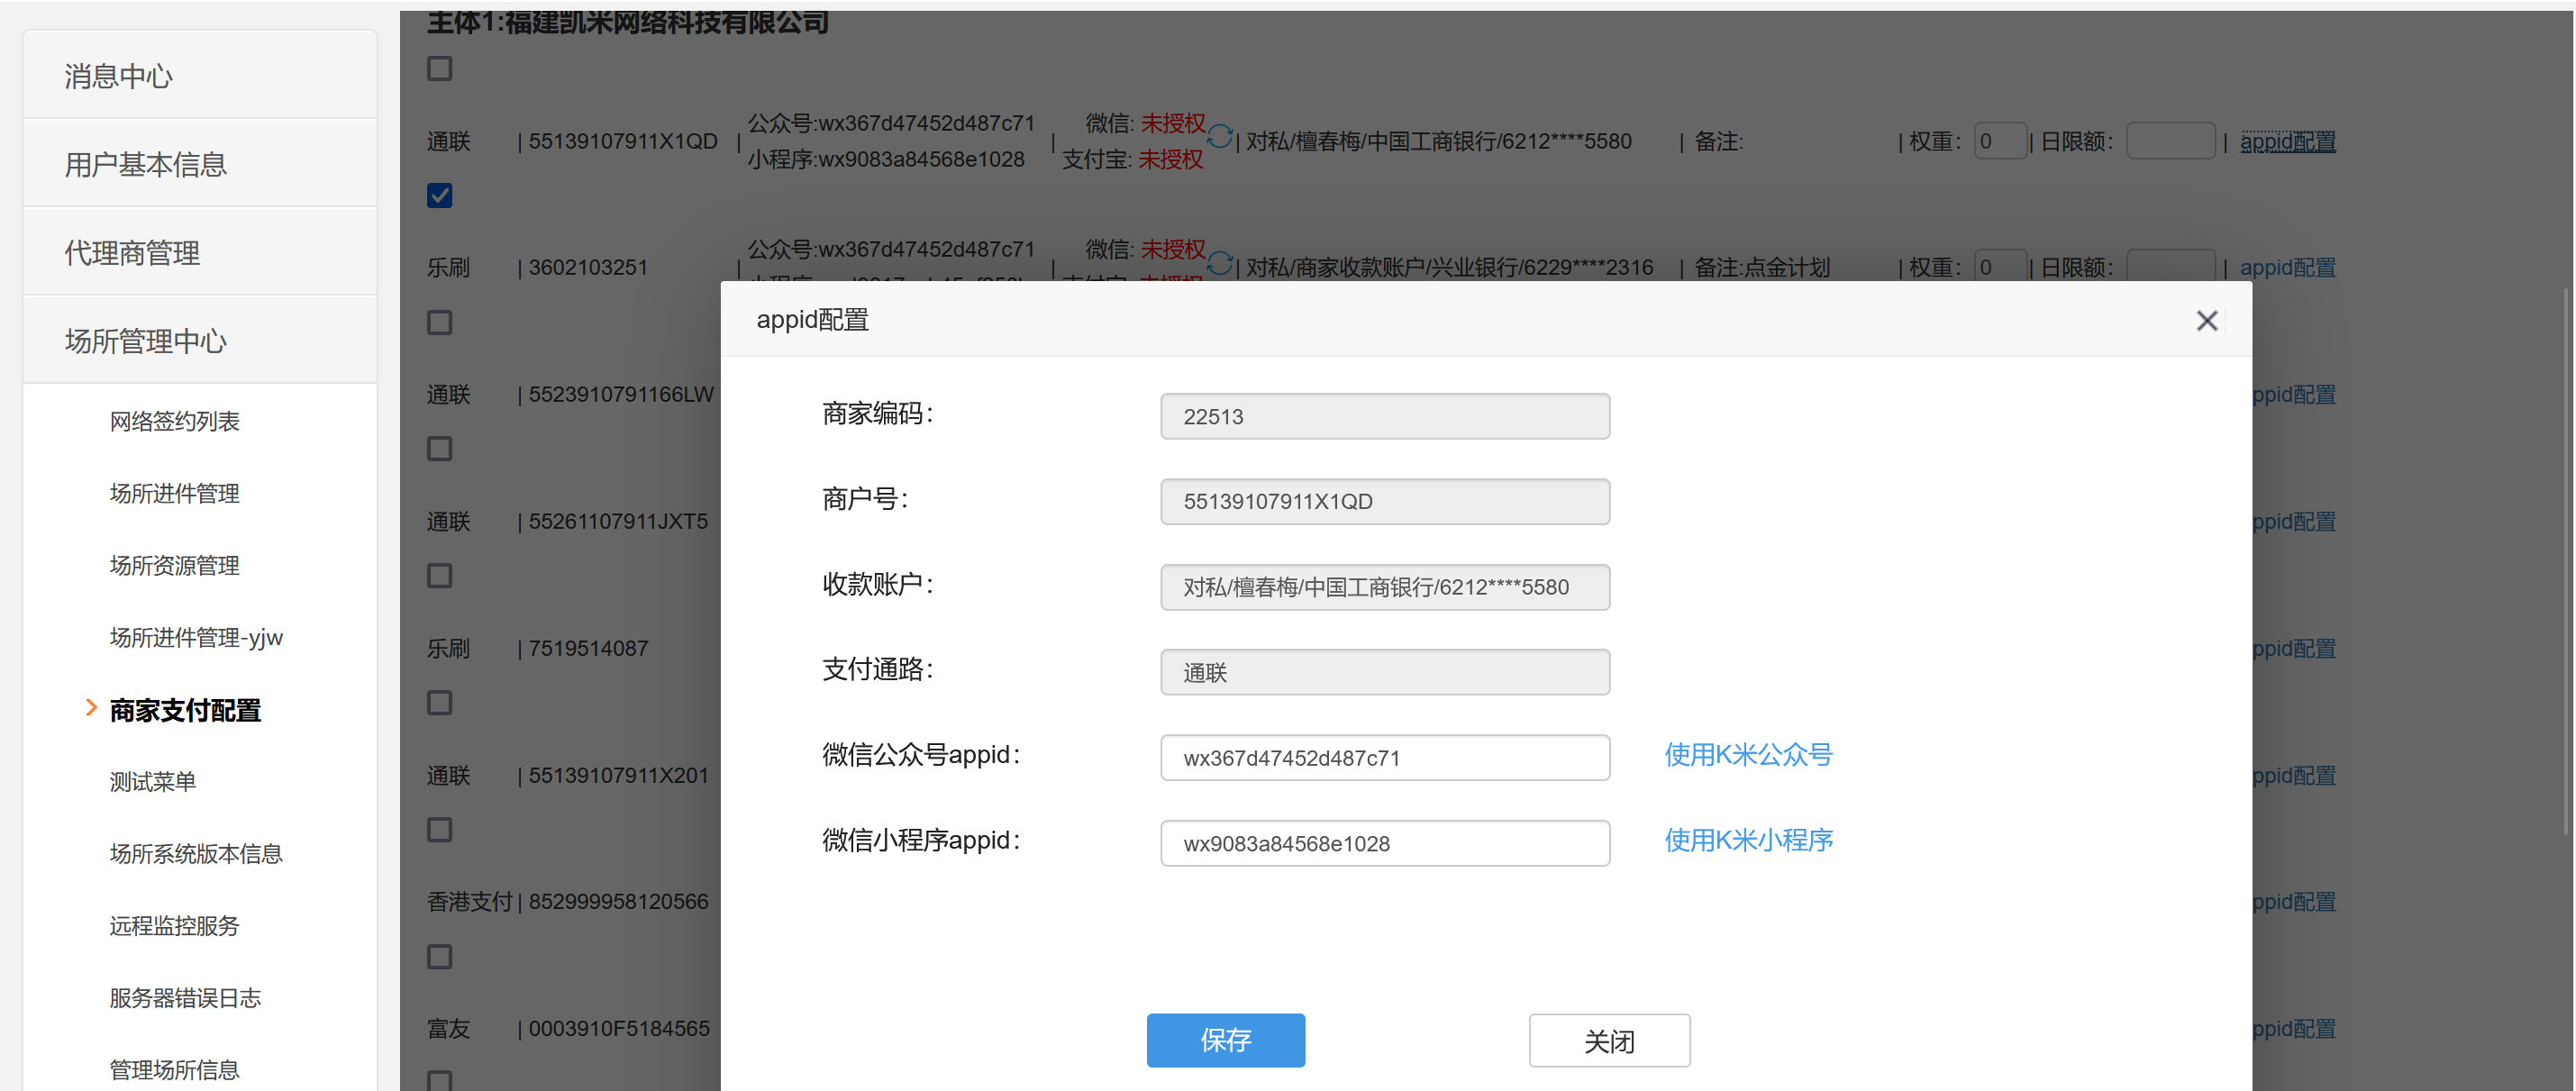Click 备注:点金计划 text
Viewport: 2576px width, 1091px height.
pyautogui.click(x=1762, y=267)
